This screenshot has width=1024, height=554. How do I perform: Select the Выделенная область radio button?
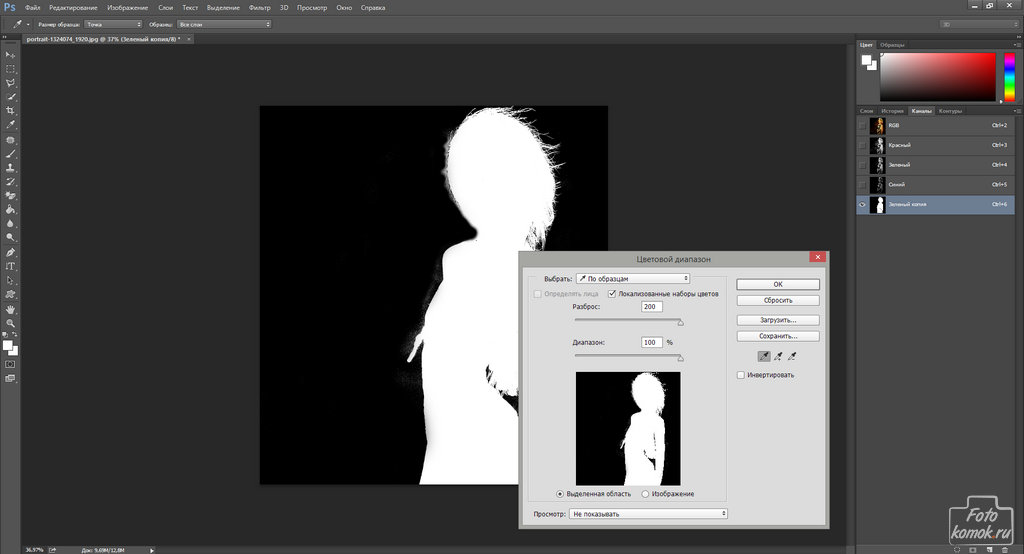[x=560, y=494]
